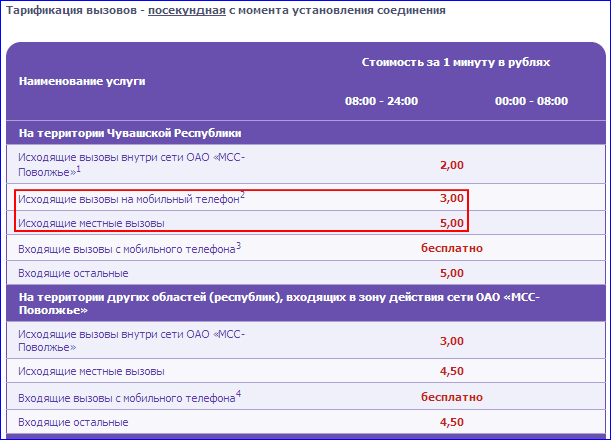Click section heading «На территории Чувашской Республики»
611x440 pixels.
[130, 133]
